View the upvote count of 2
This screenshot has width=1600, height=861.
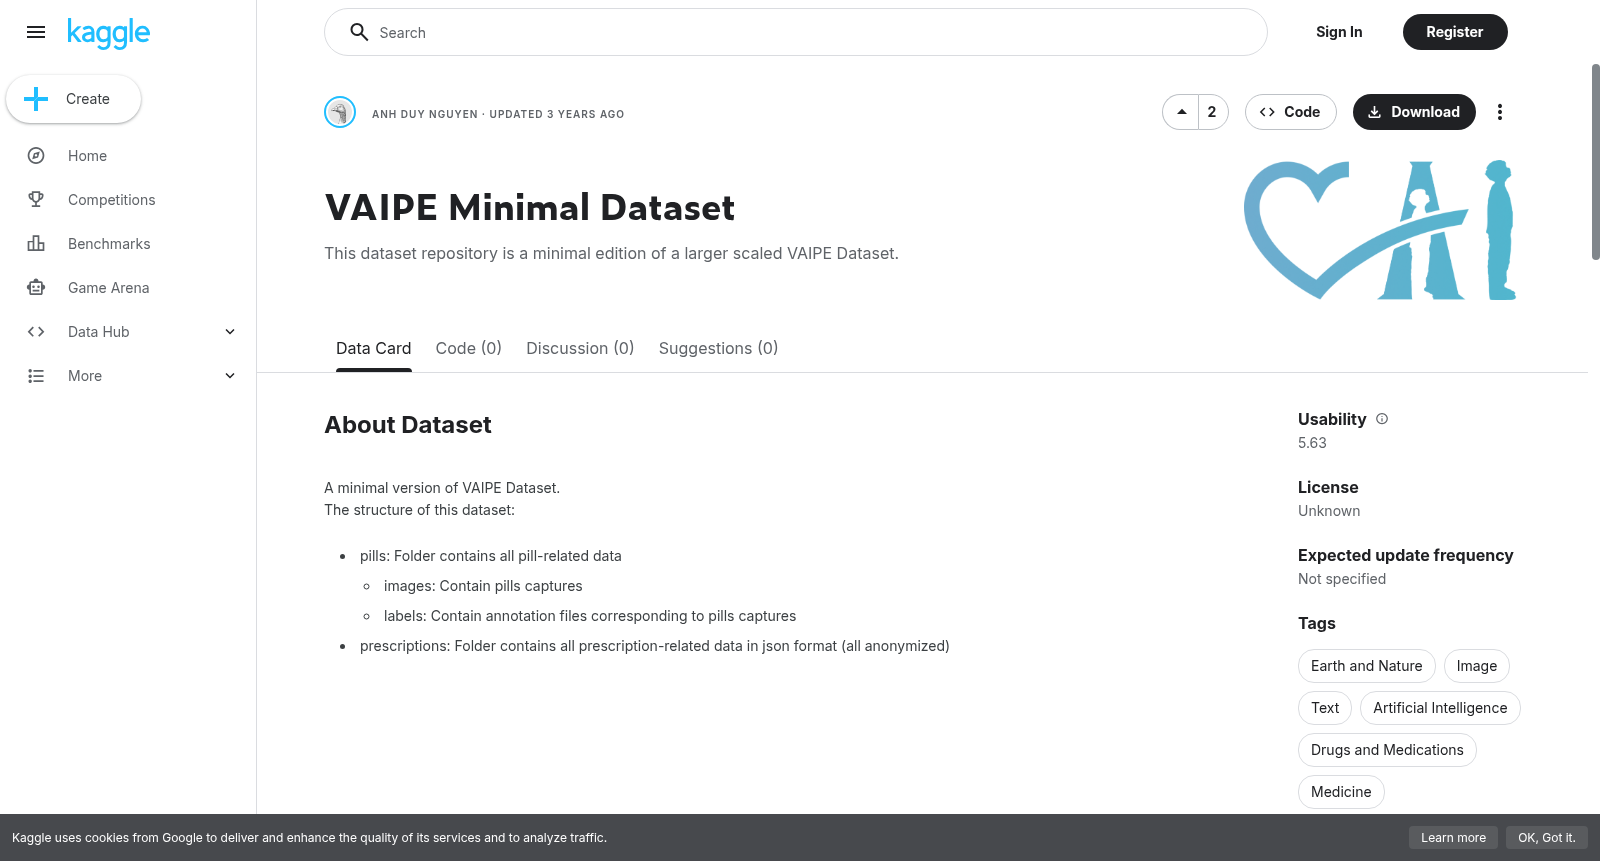1212,112
